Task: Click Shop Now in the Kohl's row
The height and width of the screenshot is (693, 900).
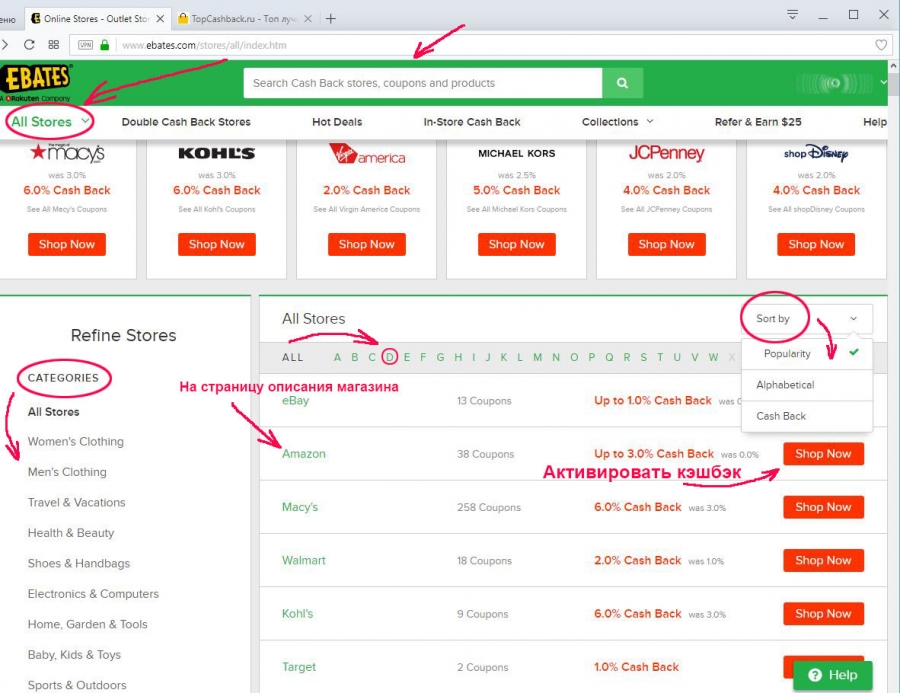Action: [x=823, y=614]
